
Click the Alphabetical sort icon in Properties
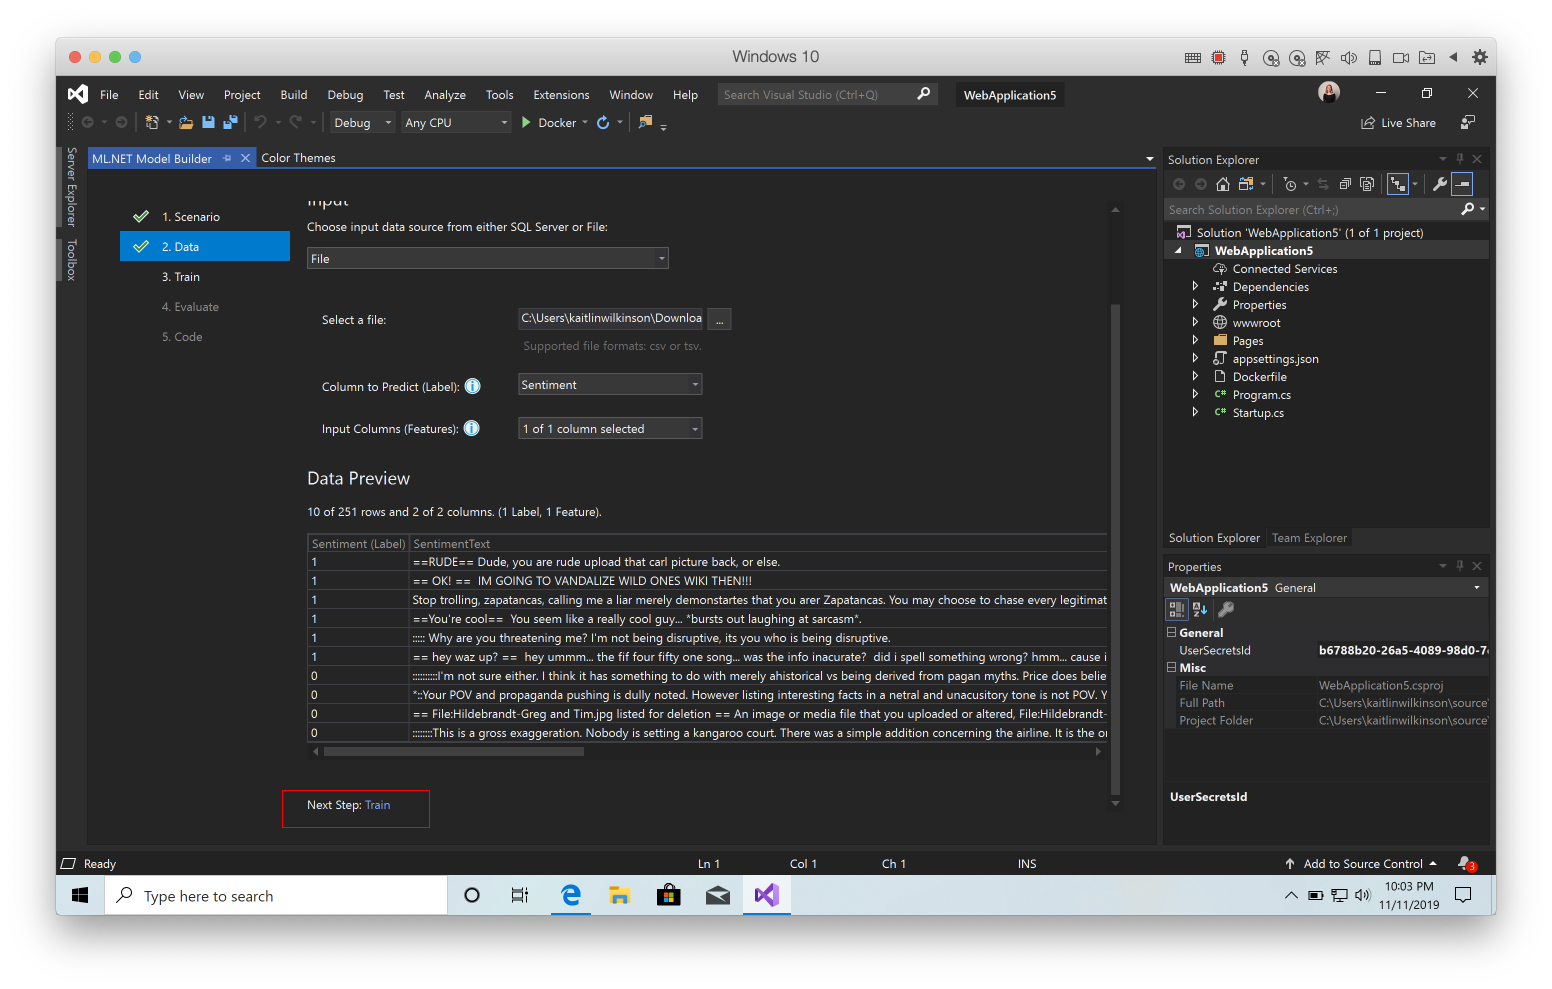pyautogui.click(x=1200, y=609)
